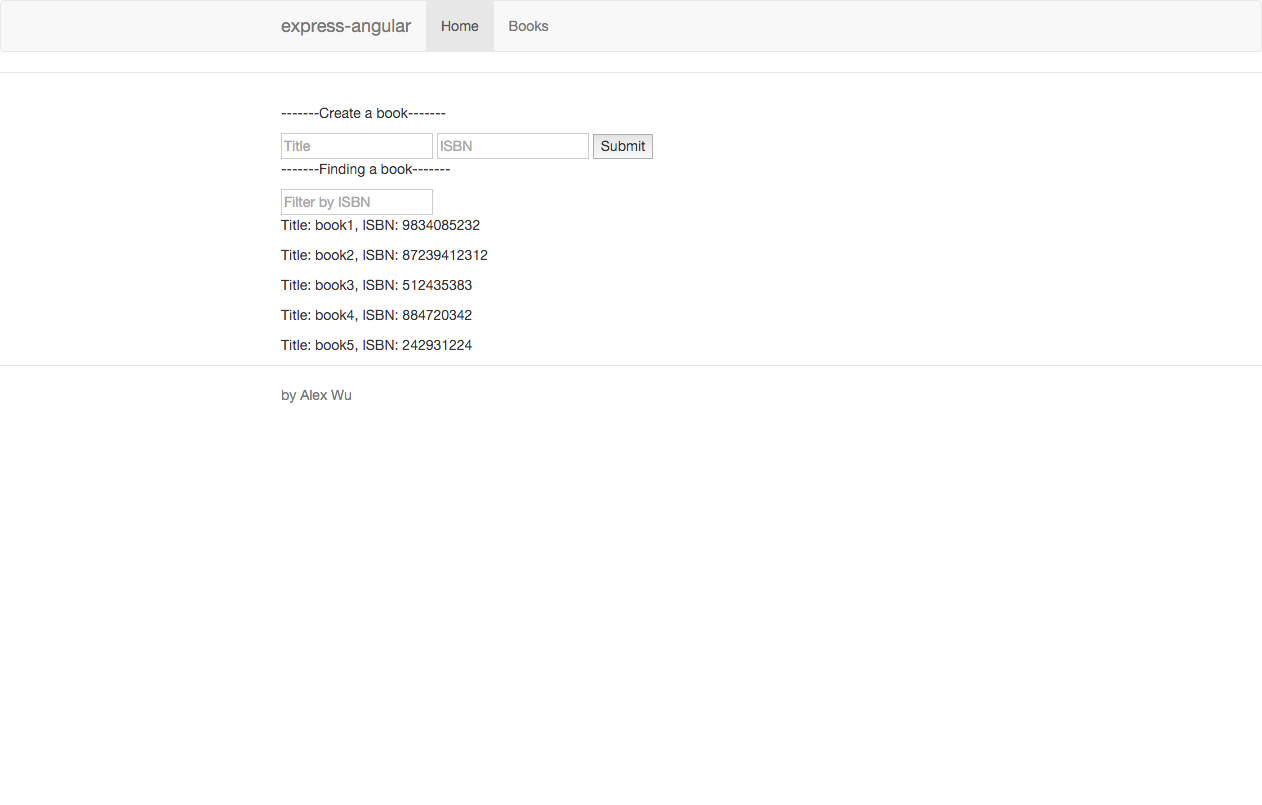Focus the ISBN input field
The image size is (1262, 805).
[513, 146]
